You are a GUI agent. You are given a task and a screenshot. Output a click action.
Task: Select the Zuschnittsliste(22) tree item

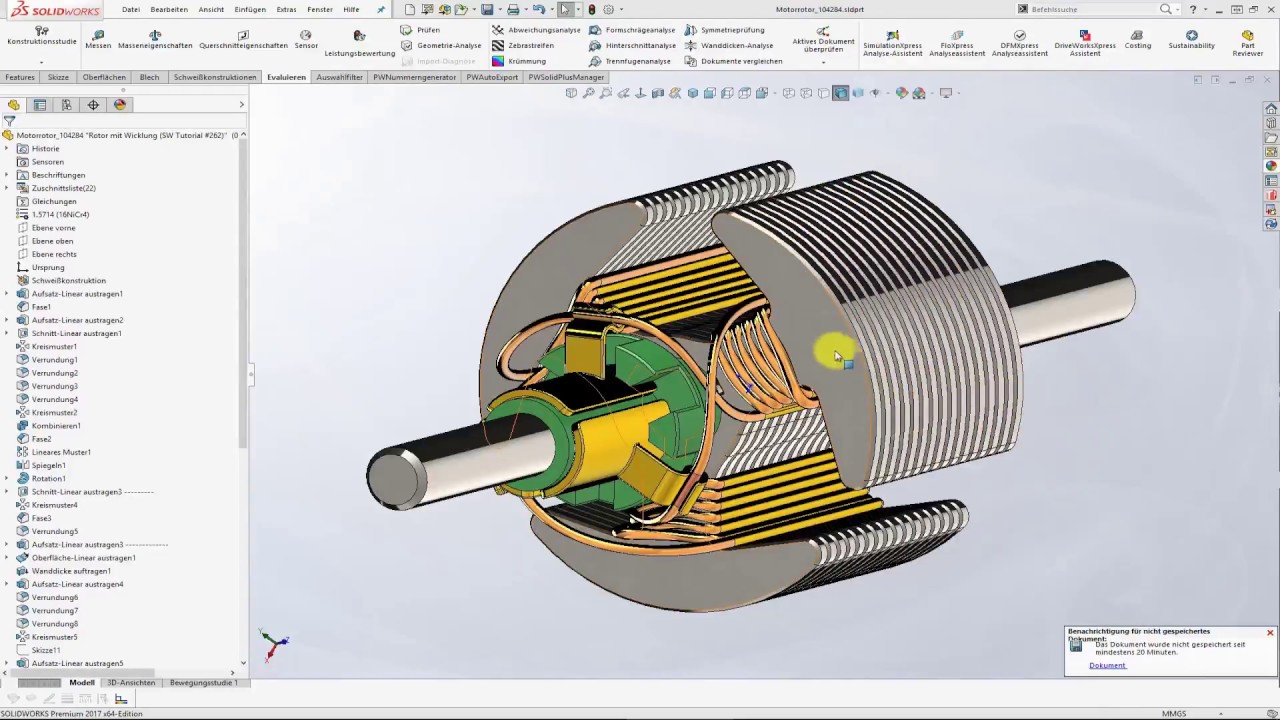tap(61, 188)
